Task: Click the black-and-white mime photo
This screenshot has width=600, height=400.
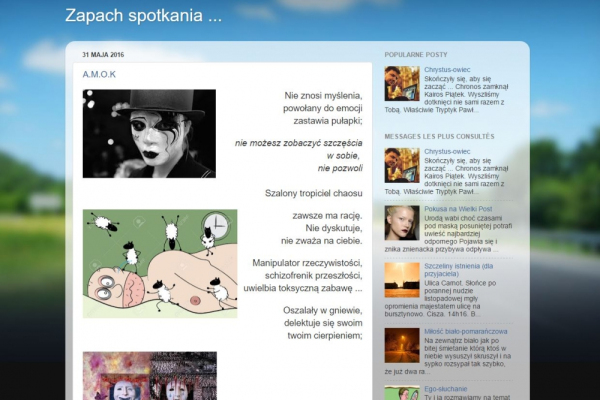Action: click(x=149, y=133)
